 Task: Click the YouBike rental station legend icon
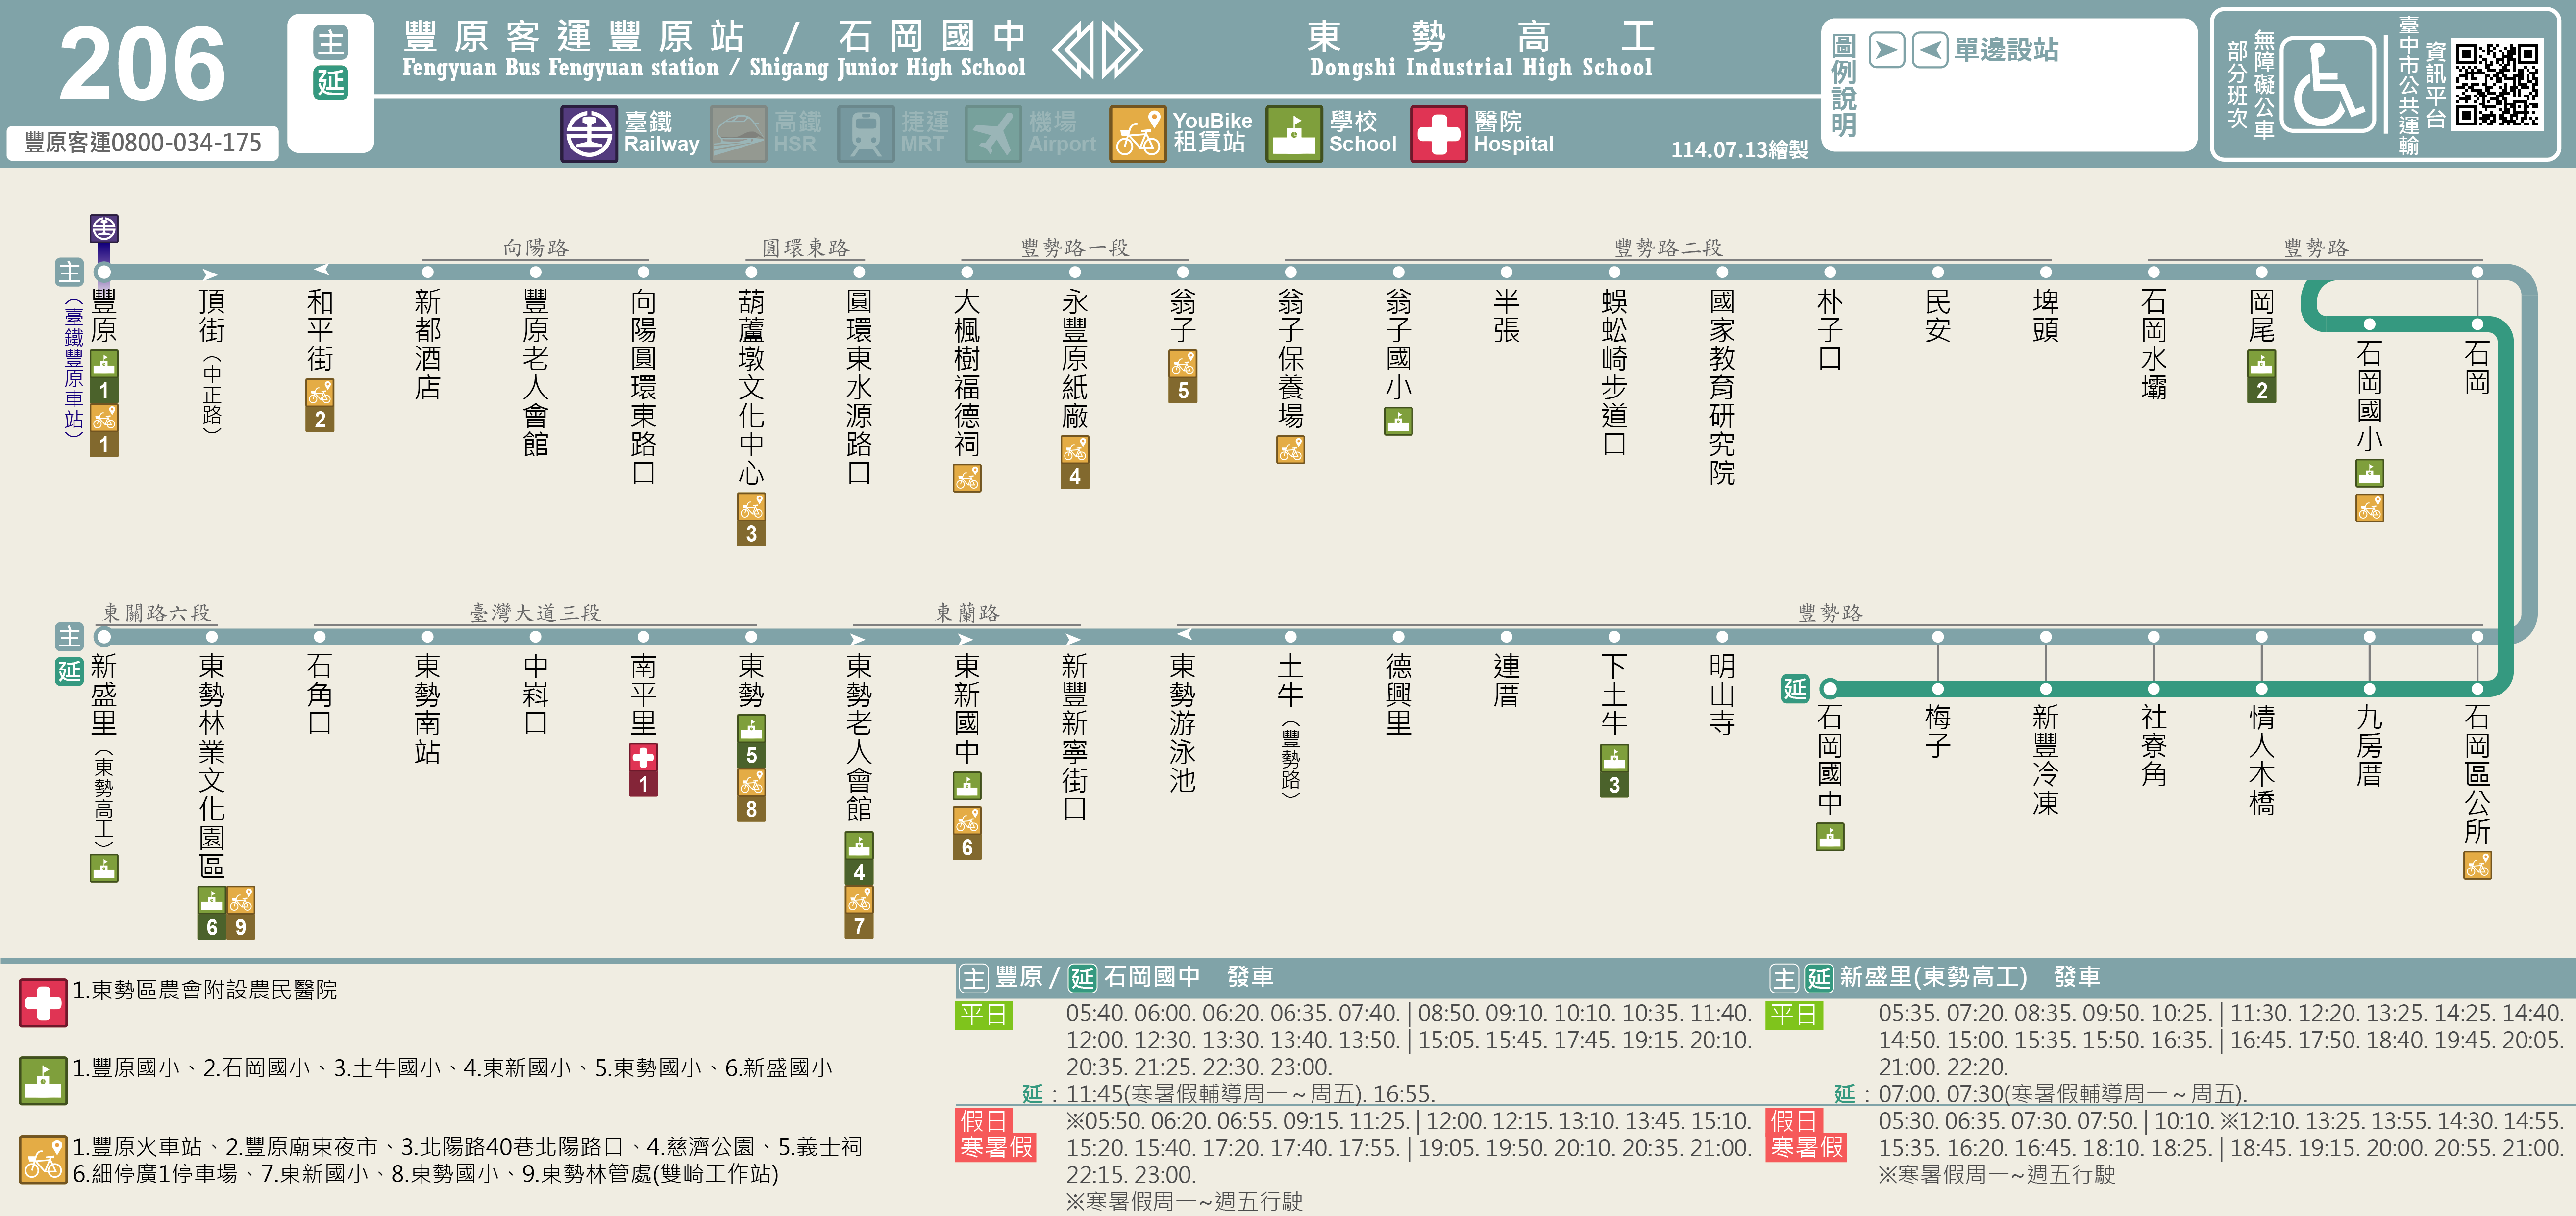(x=1137, y=133)
